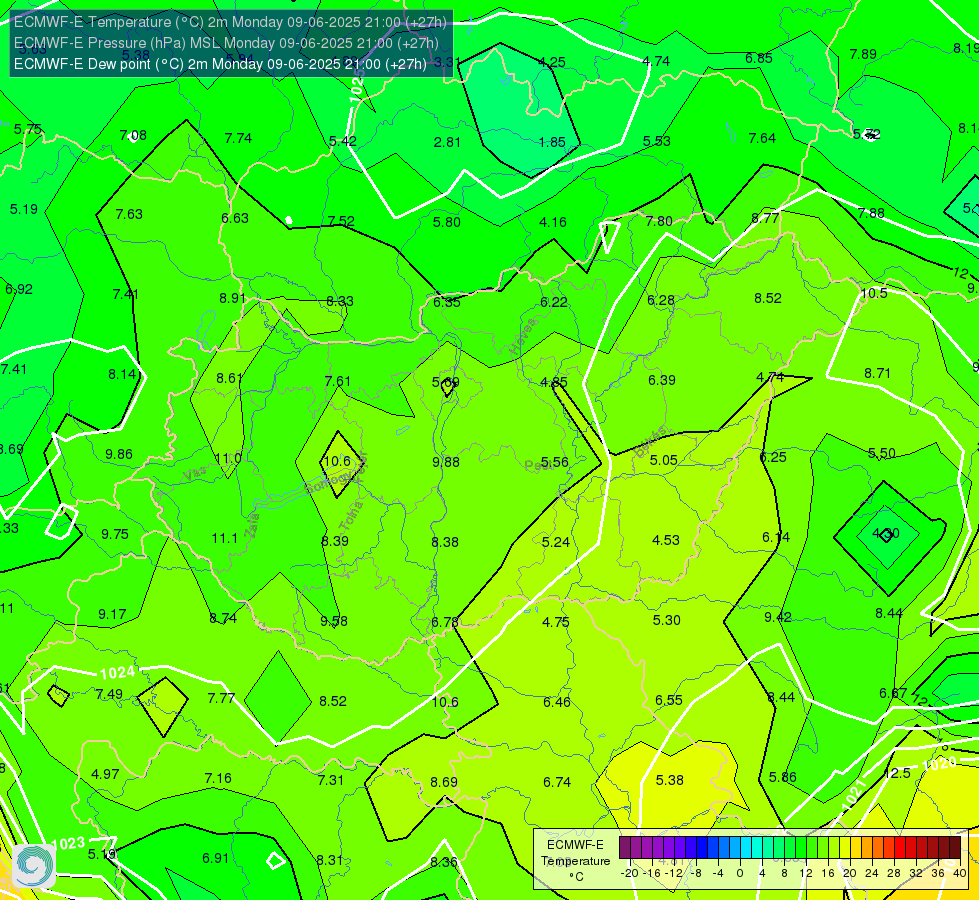Click the 'Vas' county label
Screen dimensions: 979x900
[x=194, y=474]
